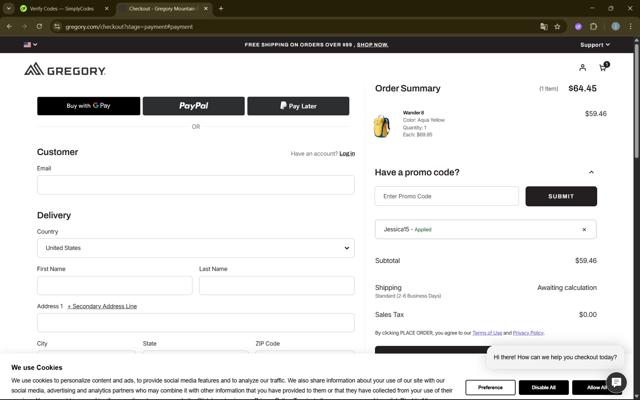Screen dimensions: 640x400
Task: Expand the Support menu
Action: [x=595, y=45]
